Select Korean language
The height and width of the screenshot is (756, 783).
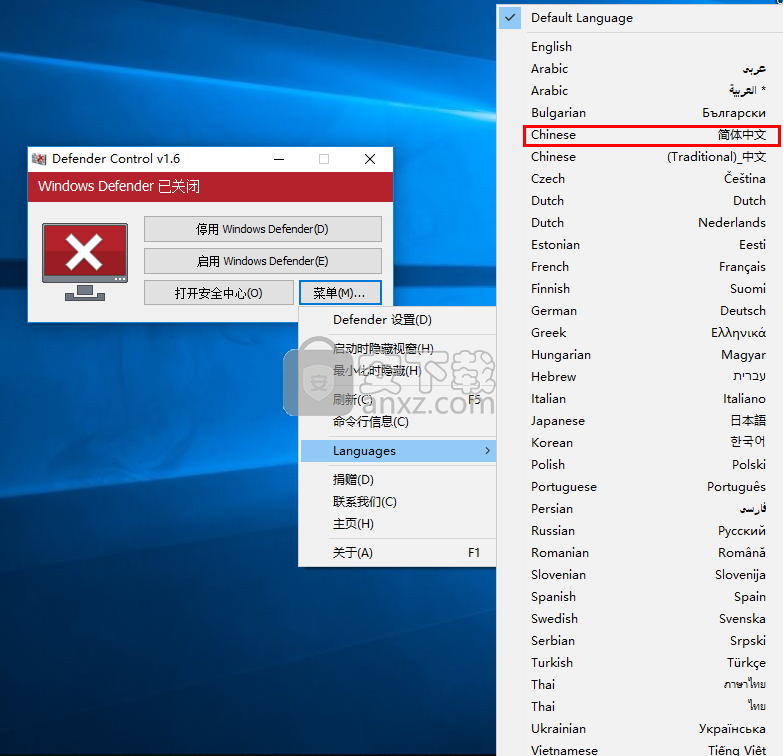coord(641,443)
